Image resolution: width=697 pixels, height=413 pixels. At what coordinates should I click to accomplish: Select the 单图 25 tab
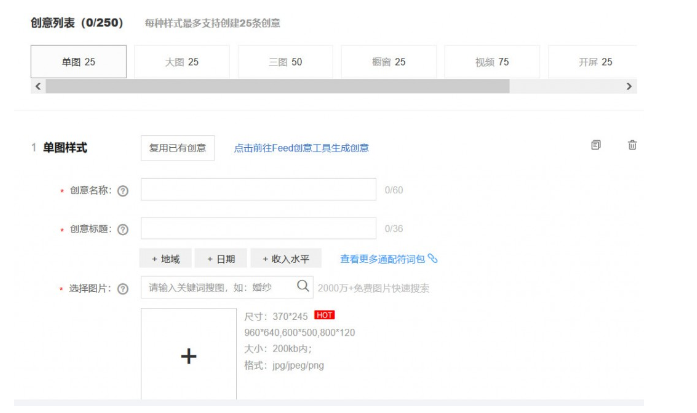point(79,62)
